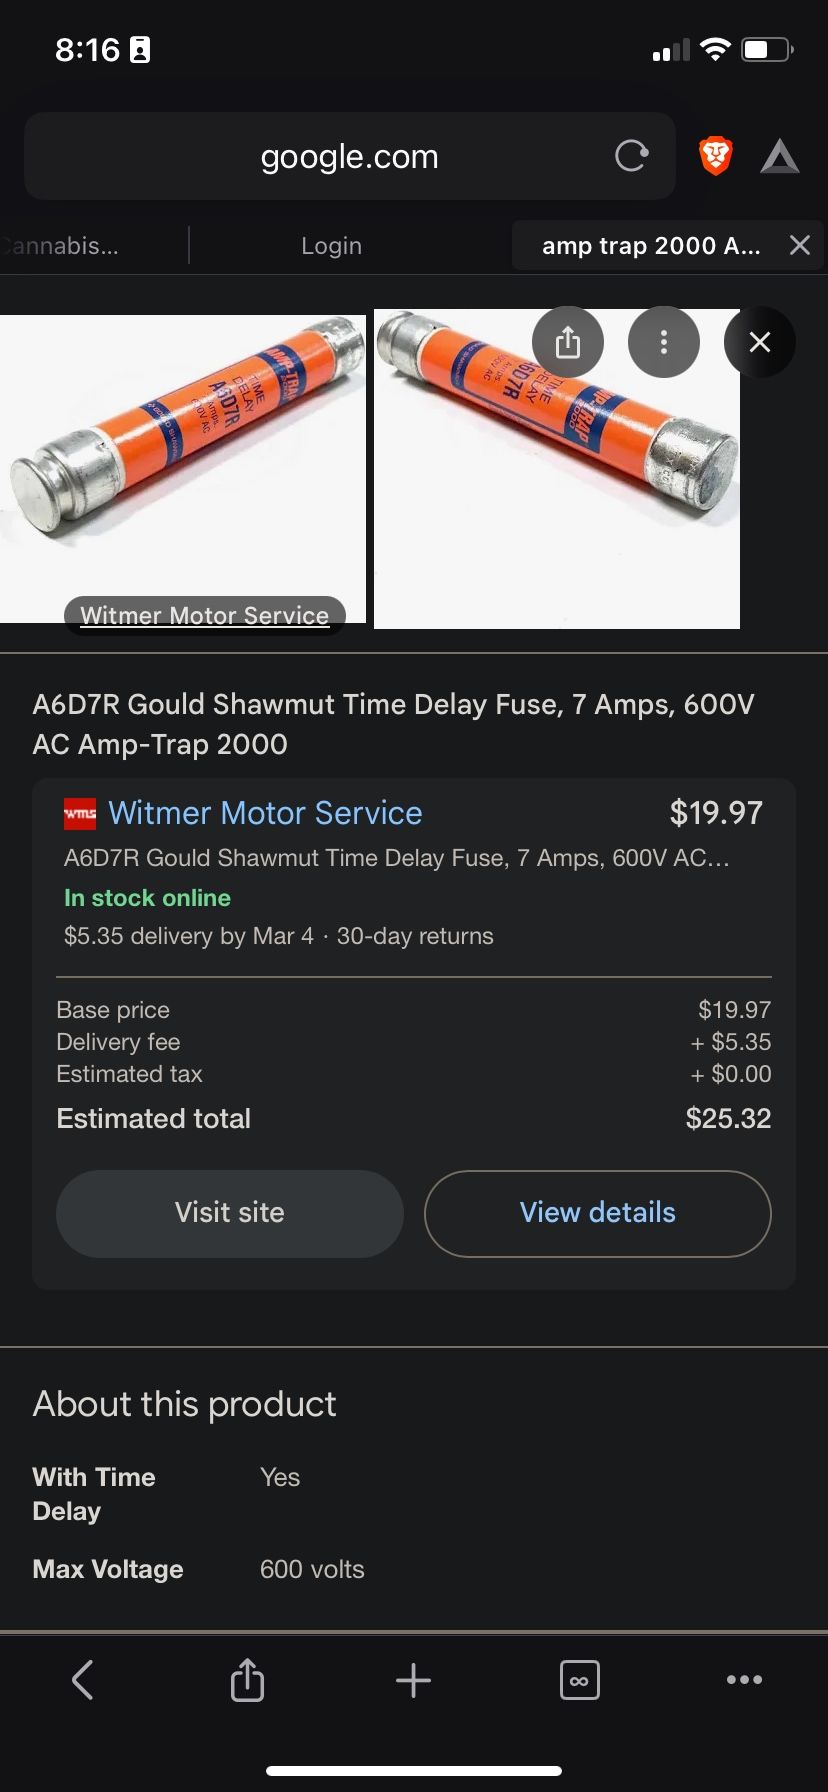Tap the Witmer Motor Service image caption

coord(204,615)
